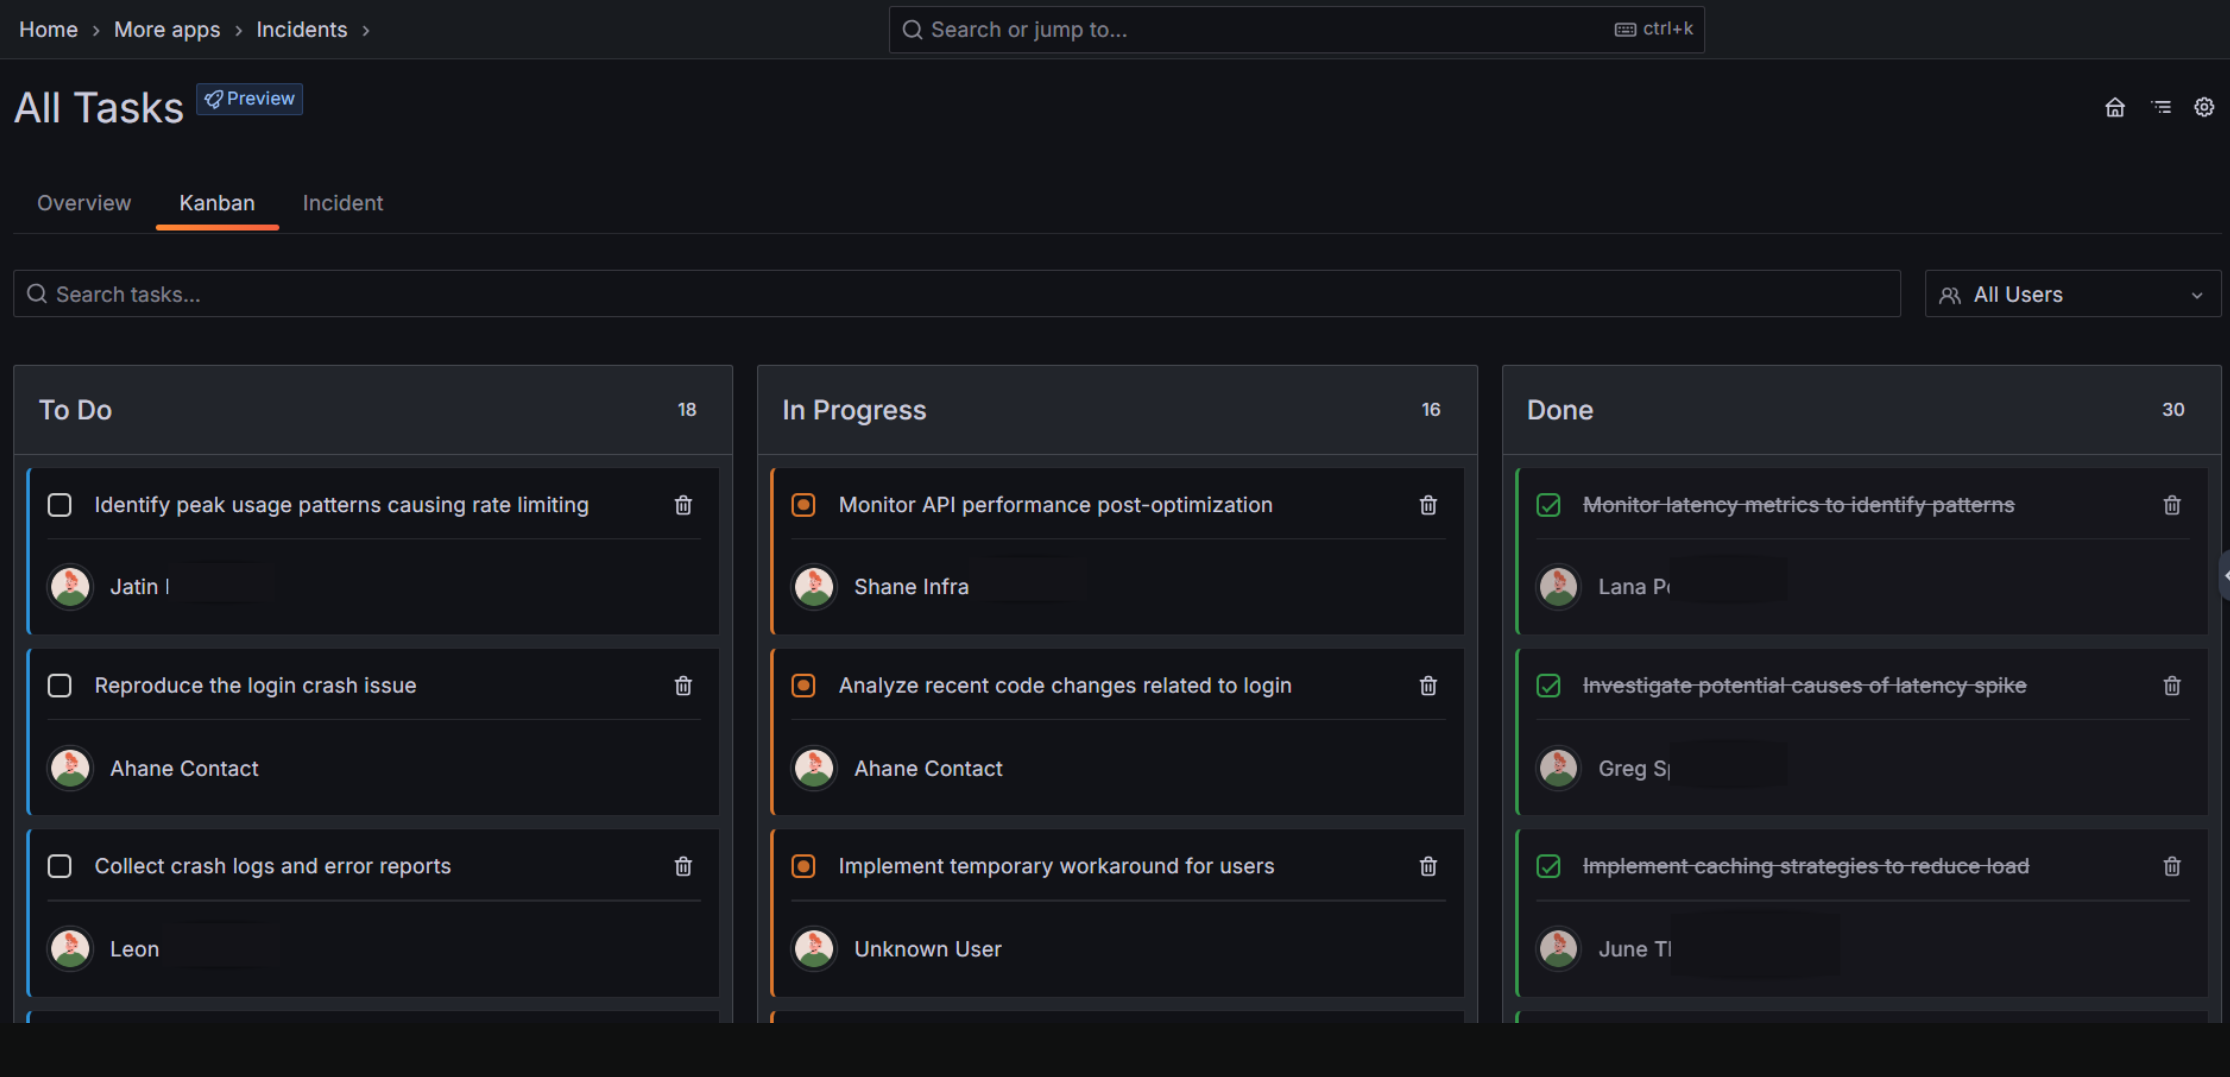The width and height of the screenshot is (2230, 1077).
Task: Open the All Users filter dropdown
Action: click(x=2072, y=294)
